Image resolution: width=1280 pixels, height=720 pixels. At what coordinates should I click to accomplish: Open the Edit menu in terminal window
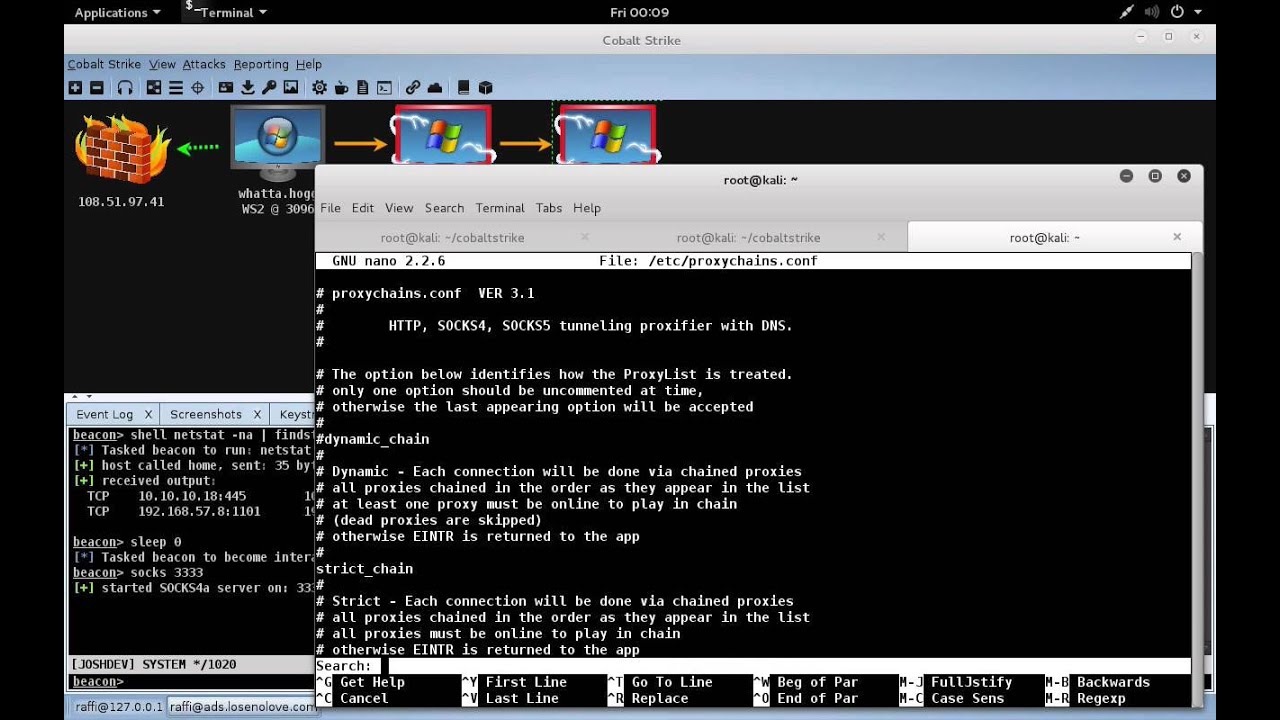click(x=363, y=208)
